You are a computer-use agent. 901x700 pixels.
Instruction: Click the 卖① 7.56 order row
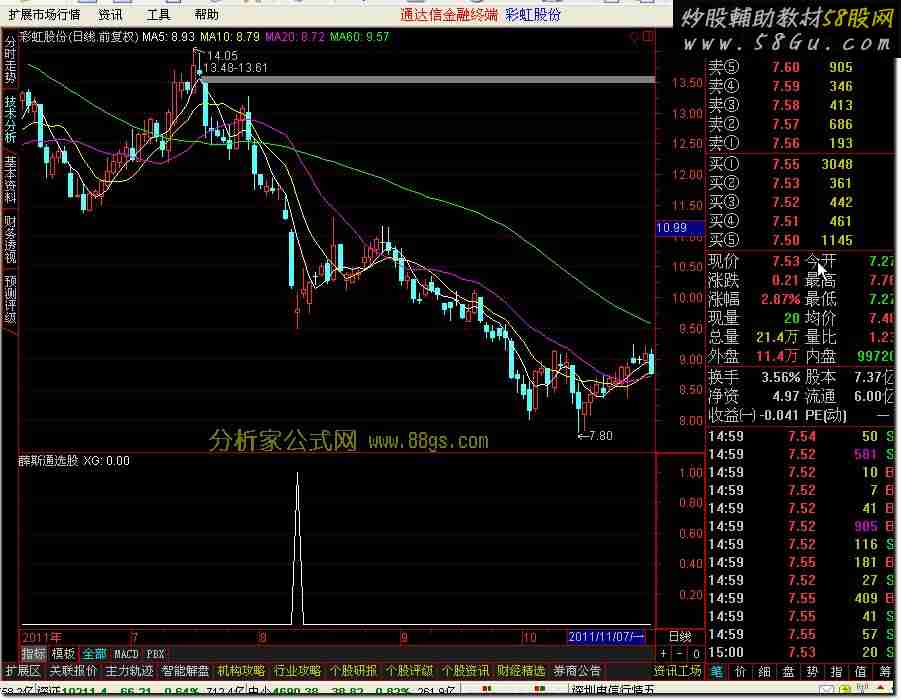point(800,143)
